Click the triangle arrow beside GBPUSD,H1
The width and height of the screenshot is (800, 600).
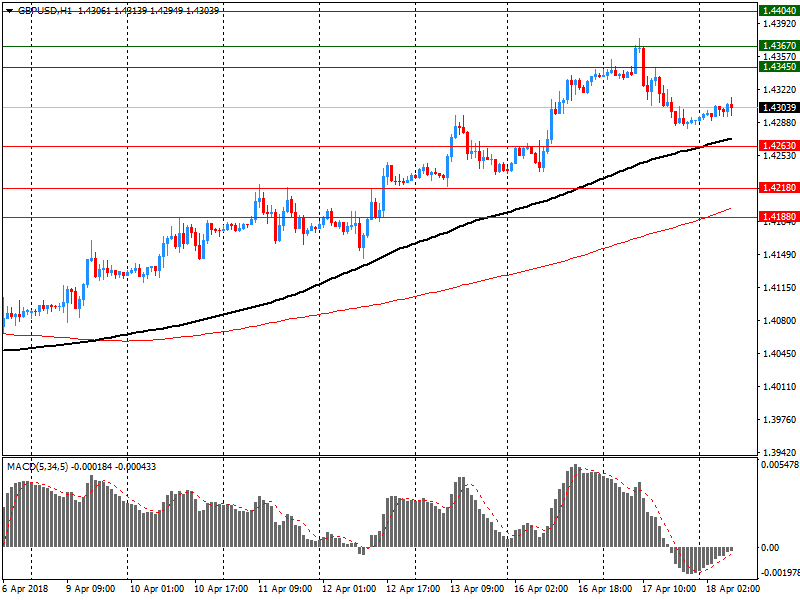click(10, 11)
